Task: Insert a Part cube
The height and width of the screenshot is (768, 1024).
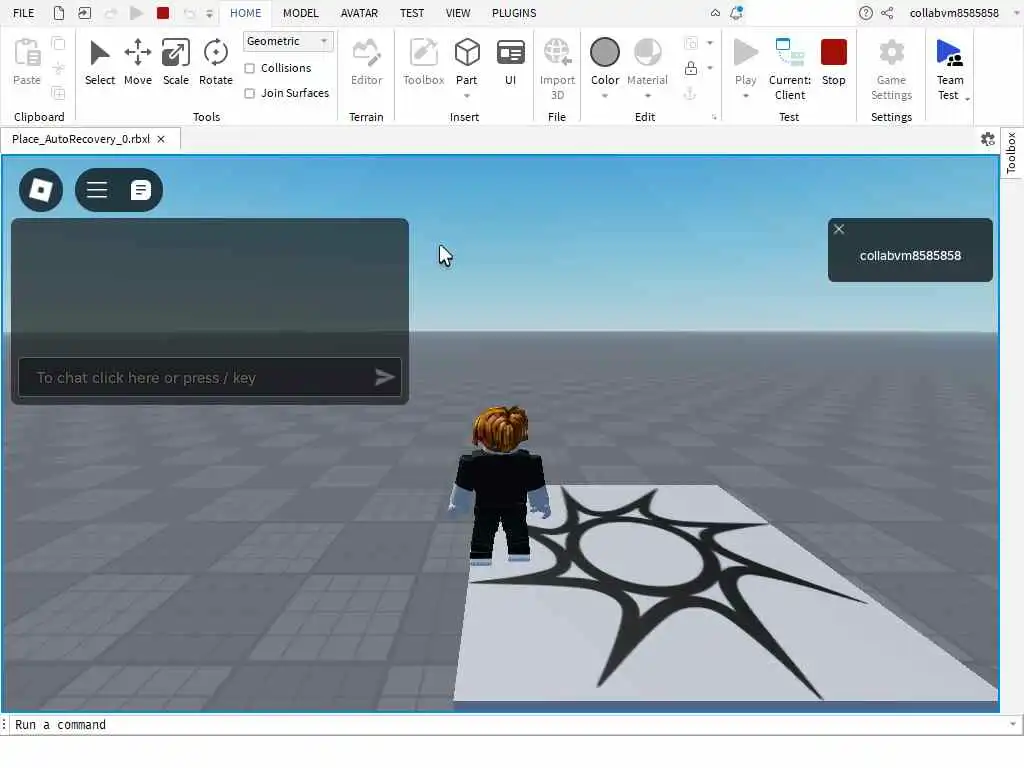Action: pyautogui.click(x=467, y=54)
